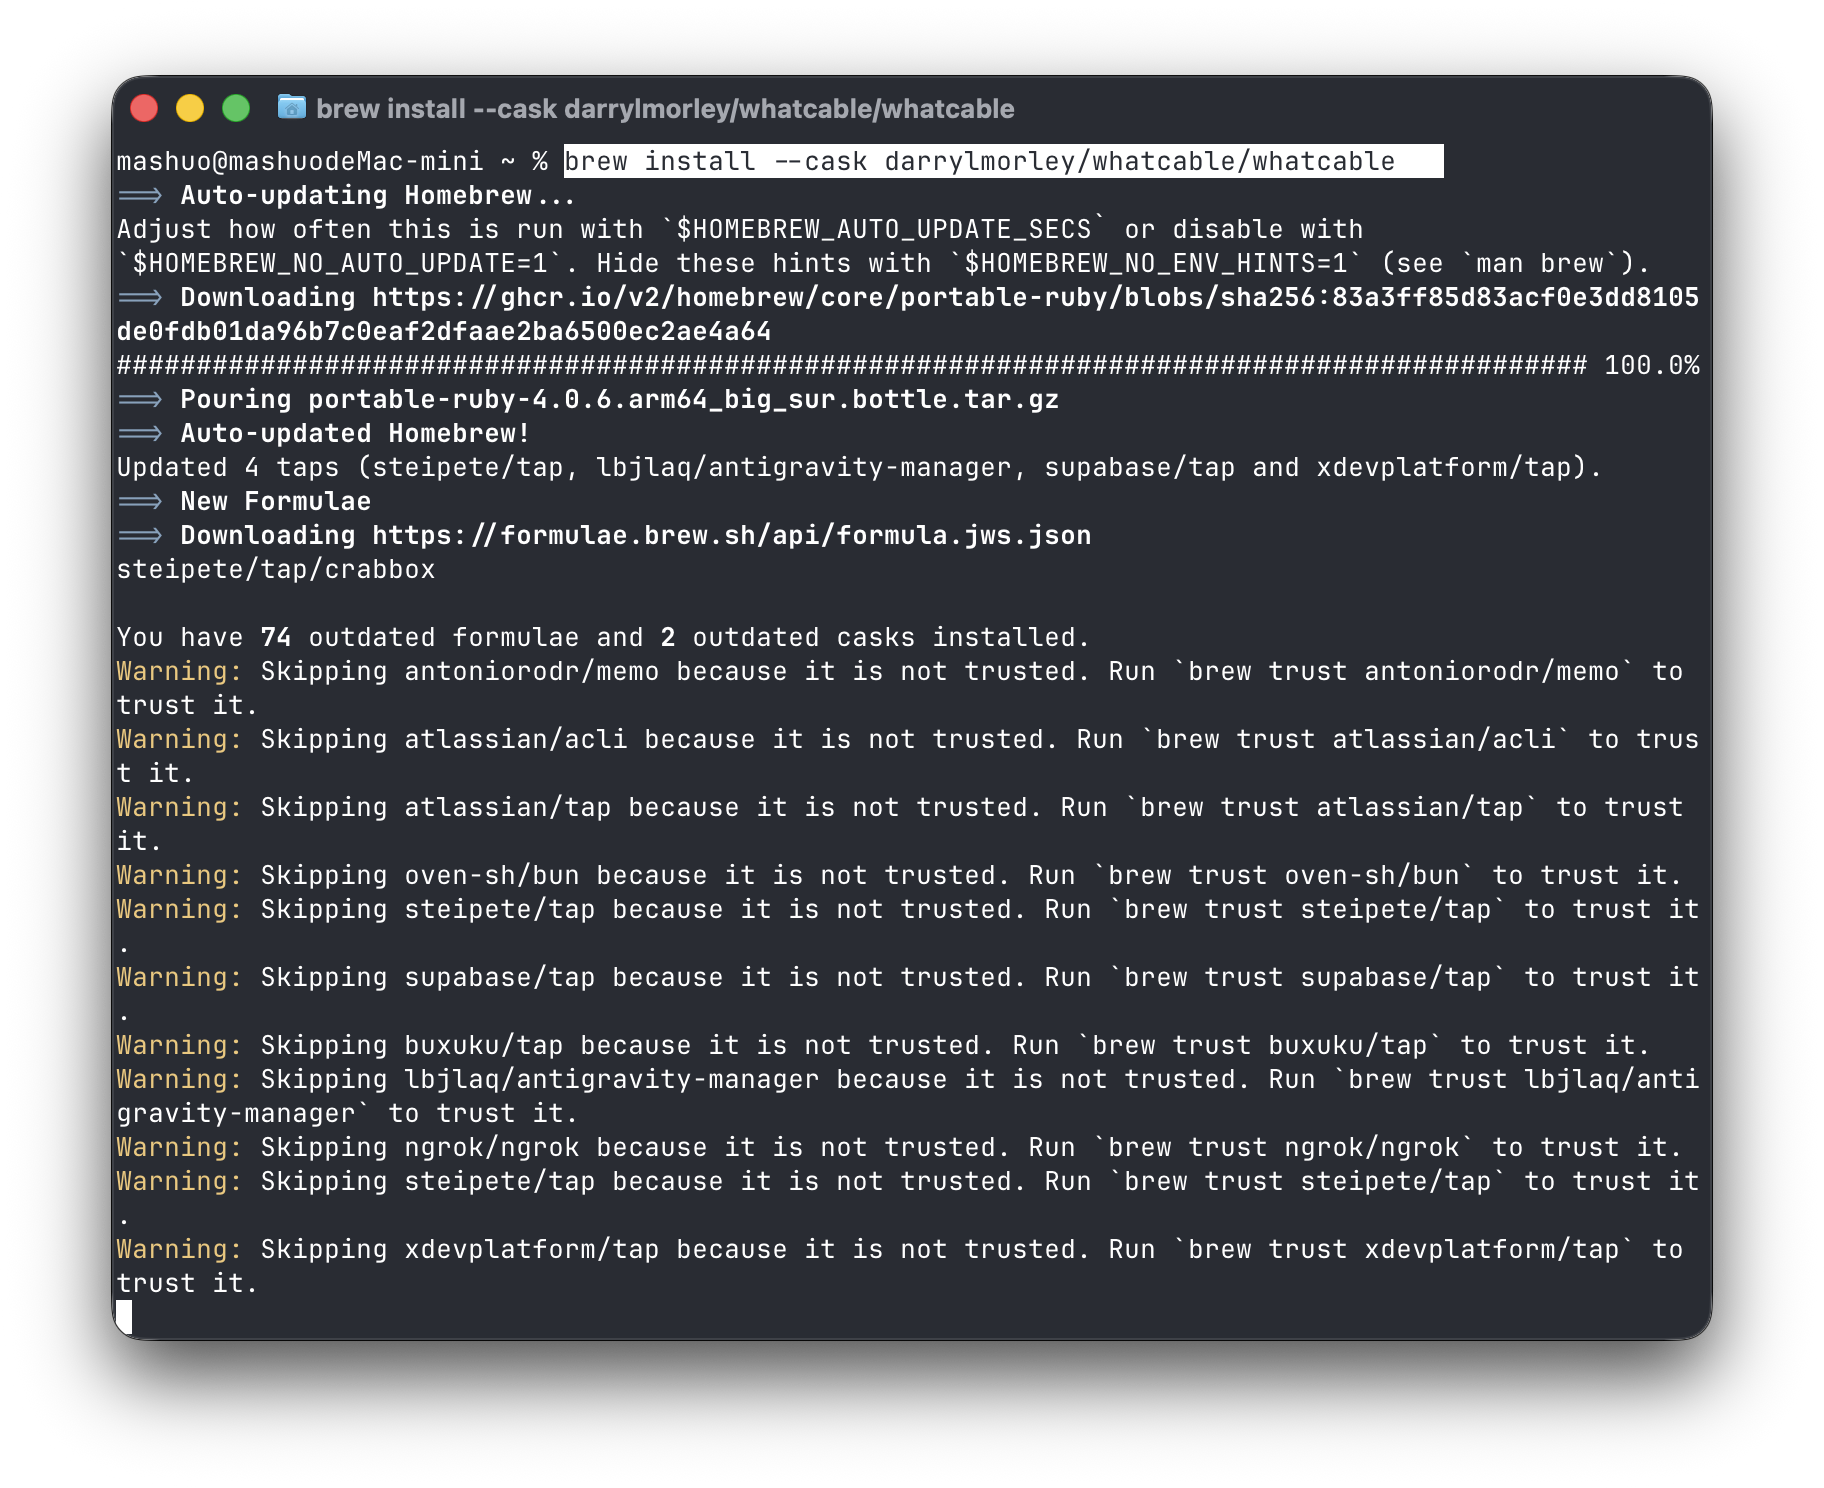Image resolution: width=1824 pixels, height=1488 pixels.
Task: Click the warning about atlassian/tap
Action: 900,824
